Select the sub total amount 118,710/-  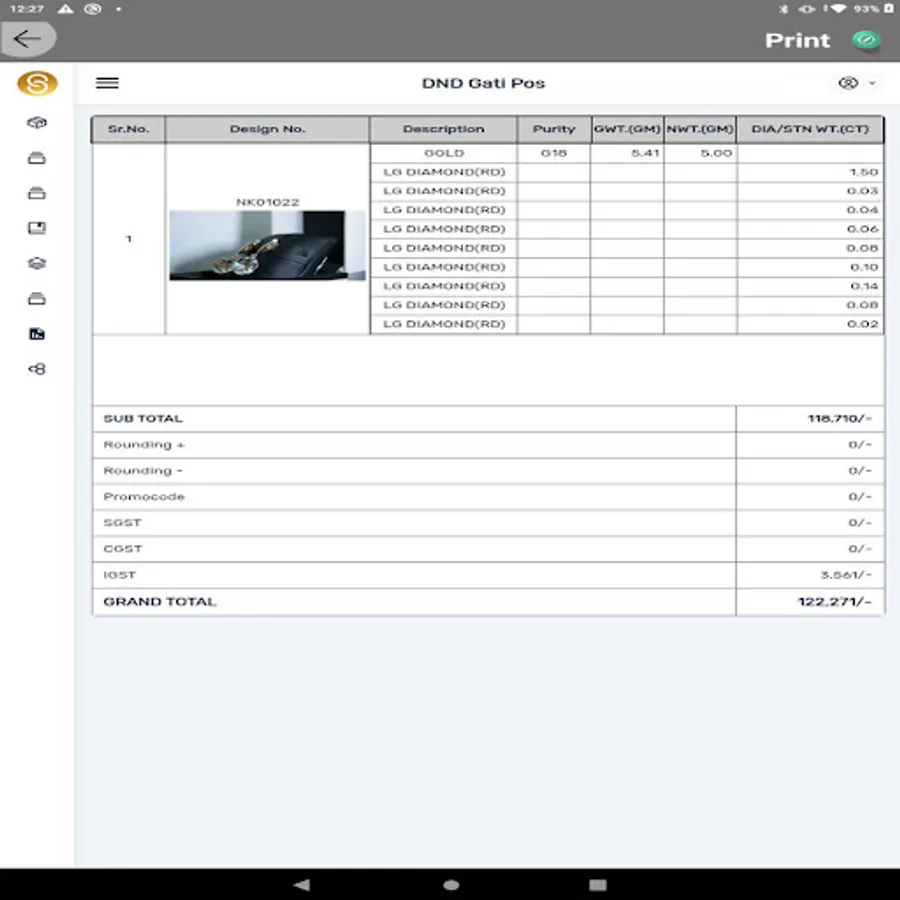(839, 418)
